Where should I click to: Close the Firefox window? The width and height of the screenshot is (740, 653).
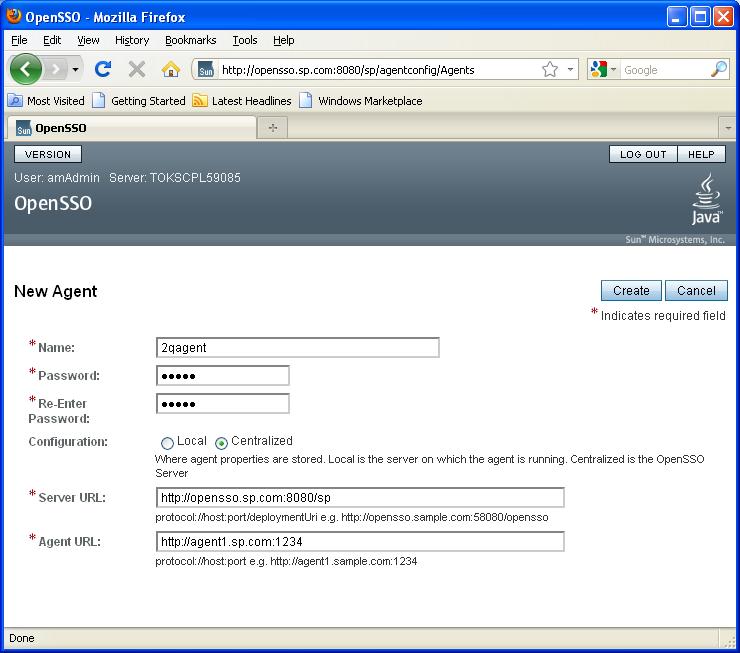723,17
